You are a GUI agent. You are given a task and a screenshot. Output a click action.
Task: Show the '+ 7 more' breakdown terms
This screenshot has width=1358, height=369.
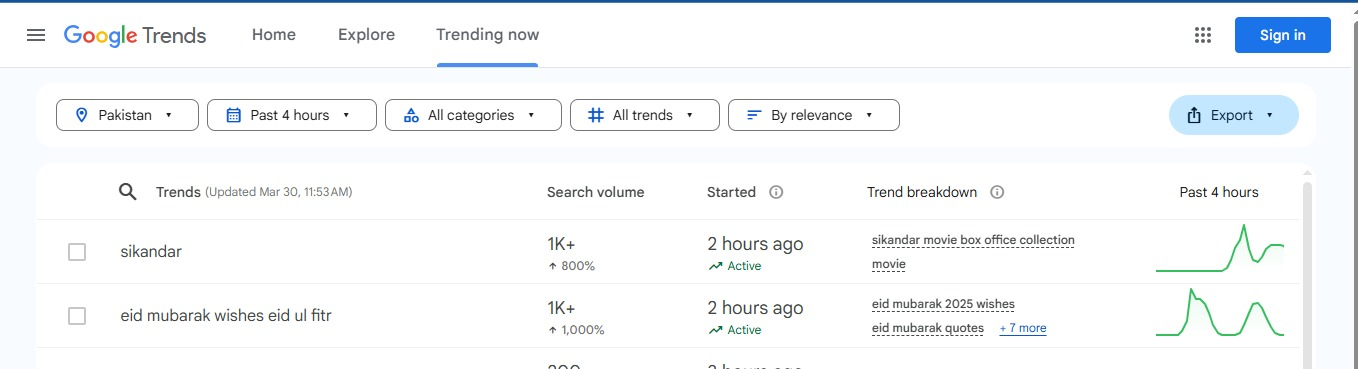point(1023,328)
